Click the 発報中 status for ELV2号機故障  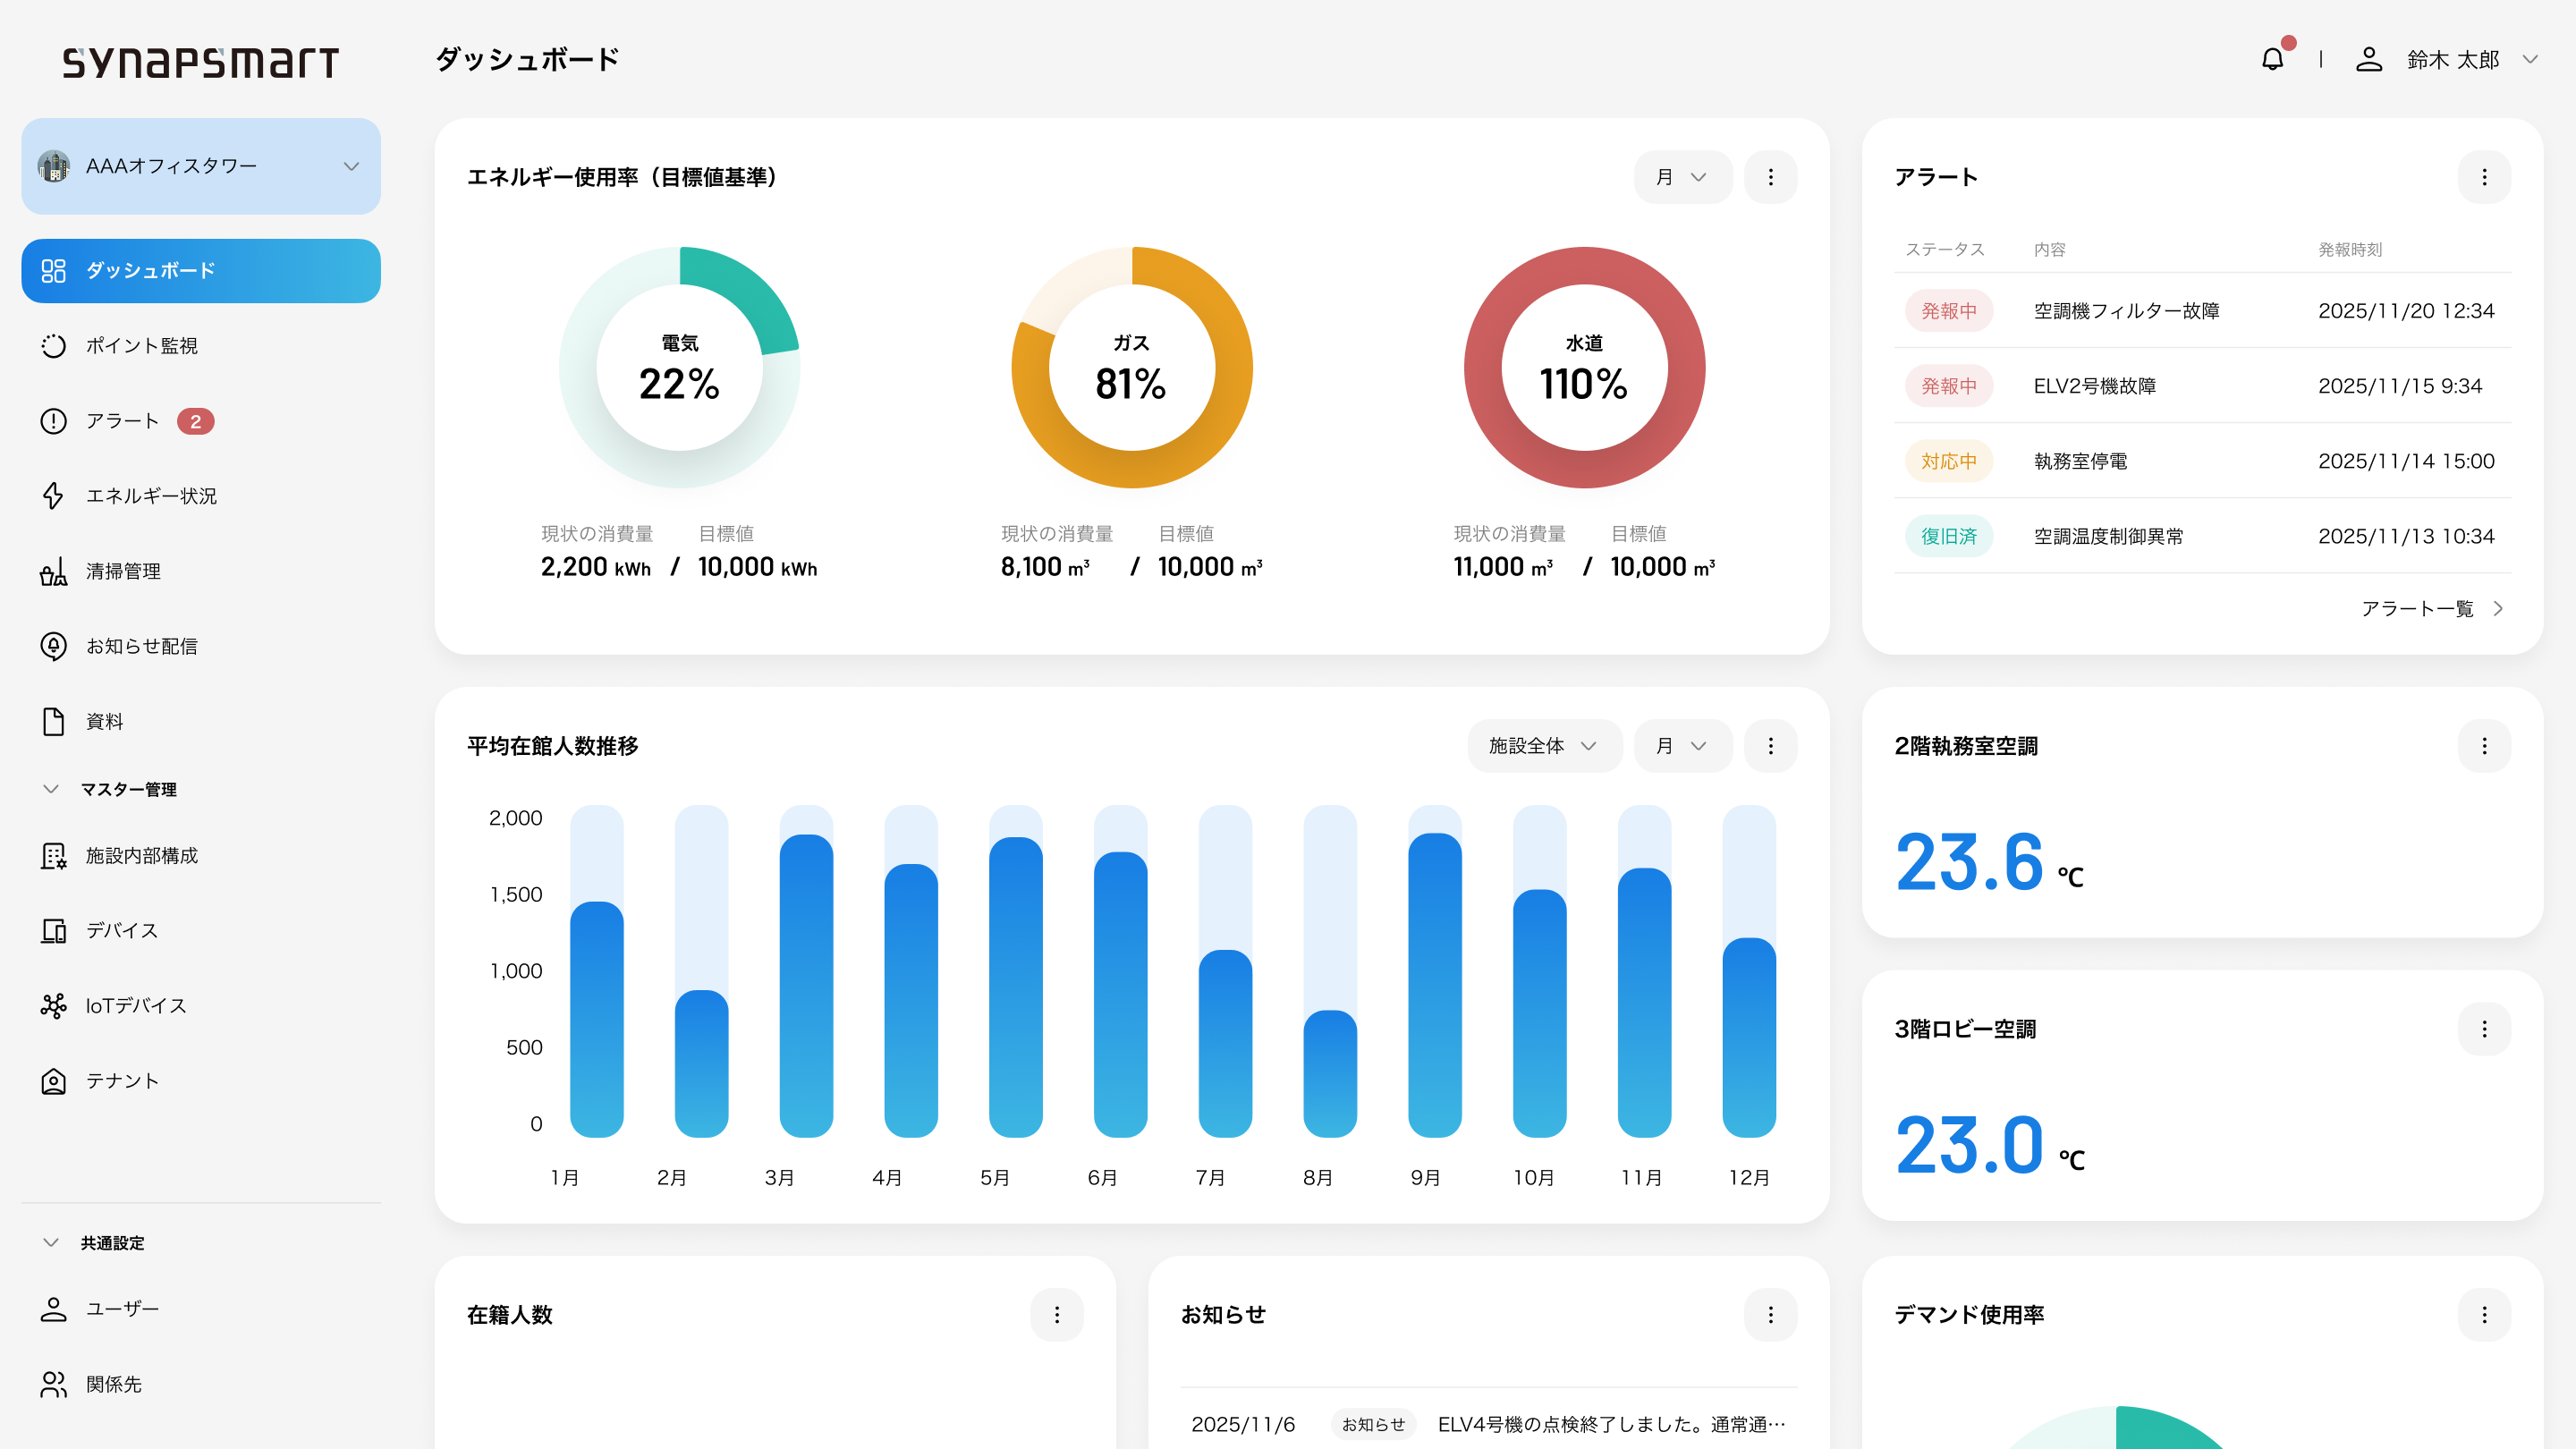[1948, 386]
